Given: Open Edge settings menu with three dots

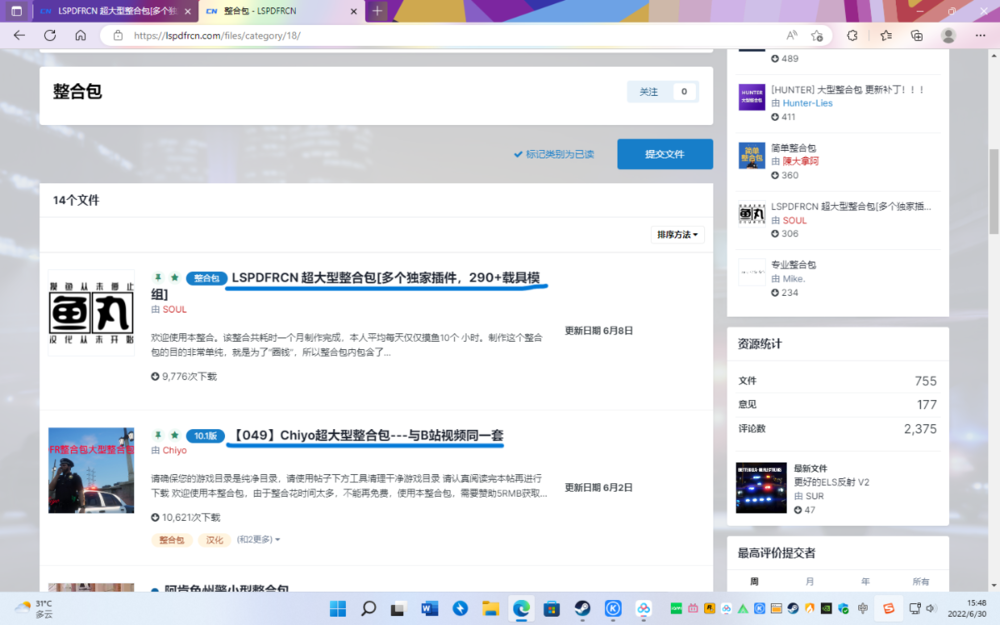Looking at the screenshot, I should [x=982, y=35].
